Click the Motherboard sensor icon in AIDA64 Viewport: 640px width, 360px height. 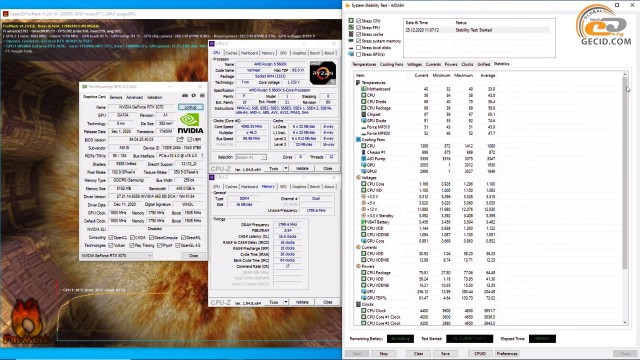(363, 89)
